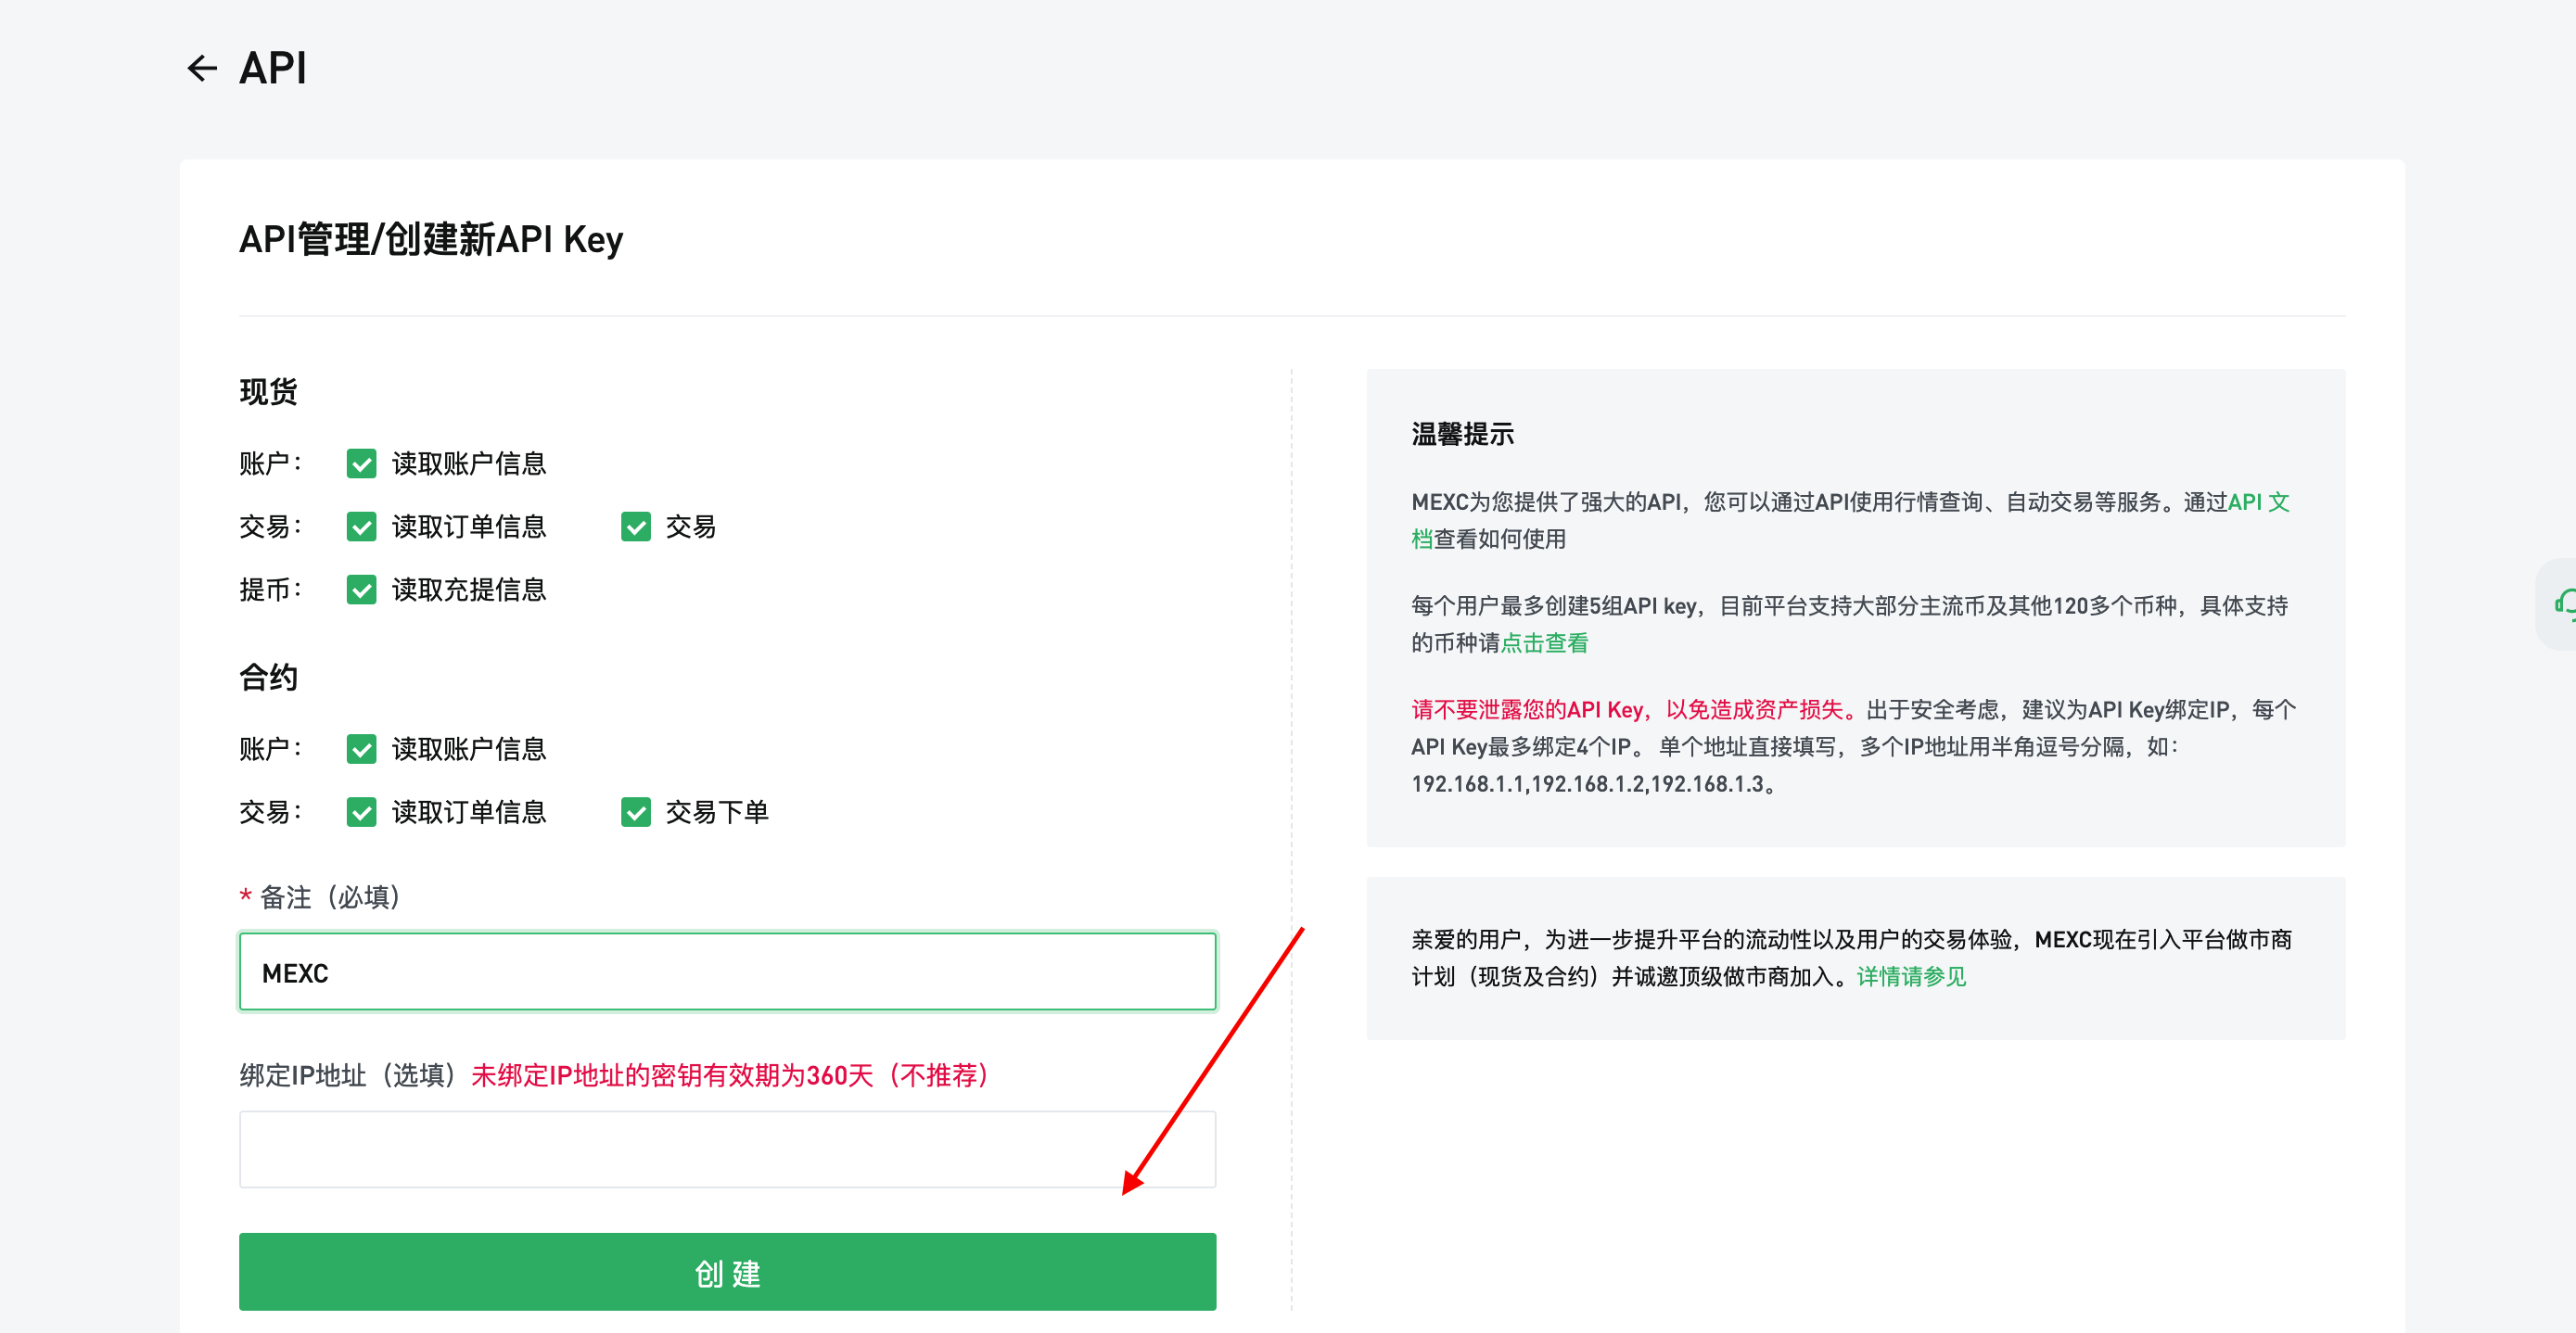Viewport: 2576px width, 1333px height.
Task: Click the 提币: row label
Action: click(270, 589)
